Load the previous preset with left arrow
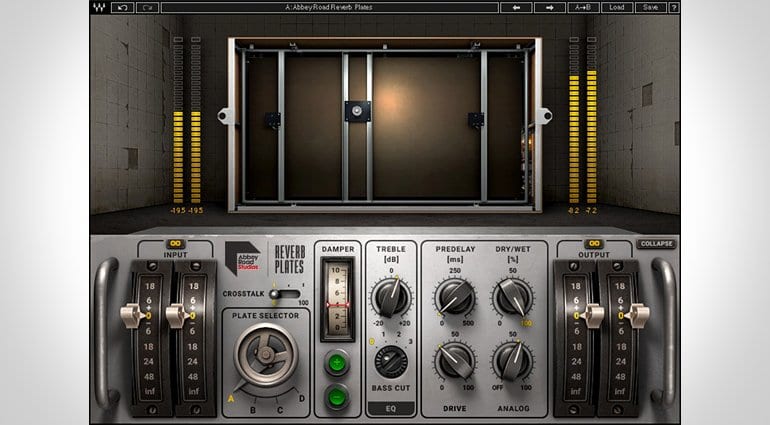 516,7
